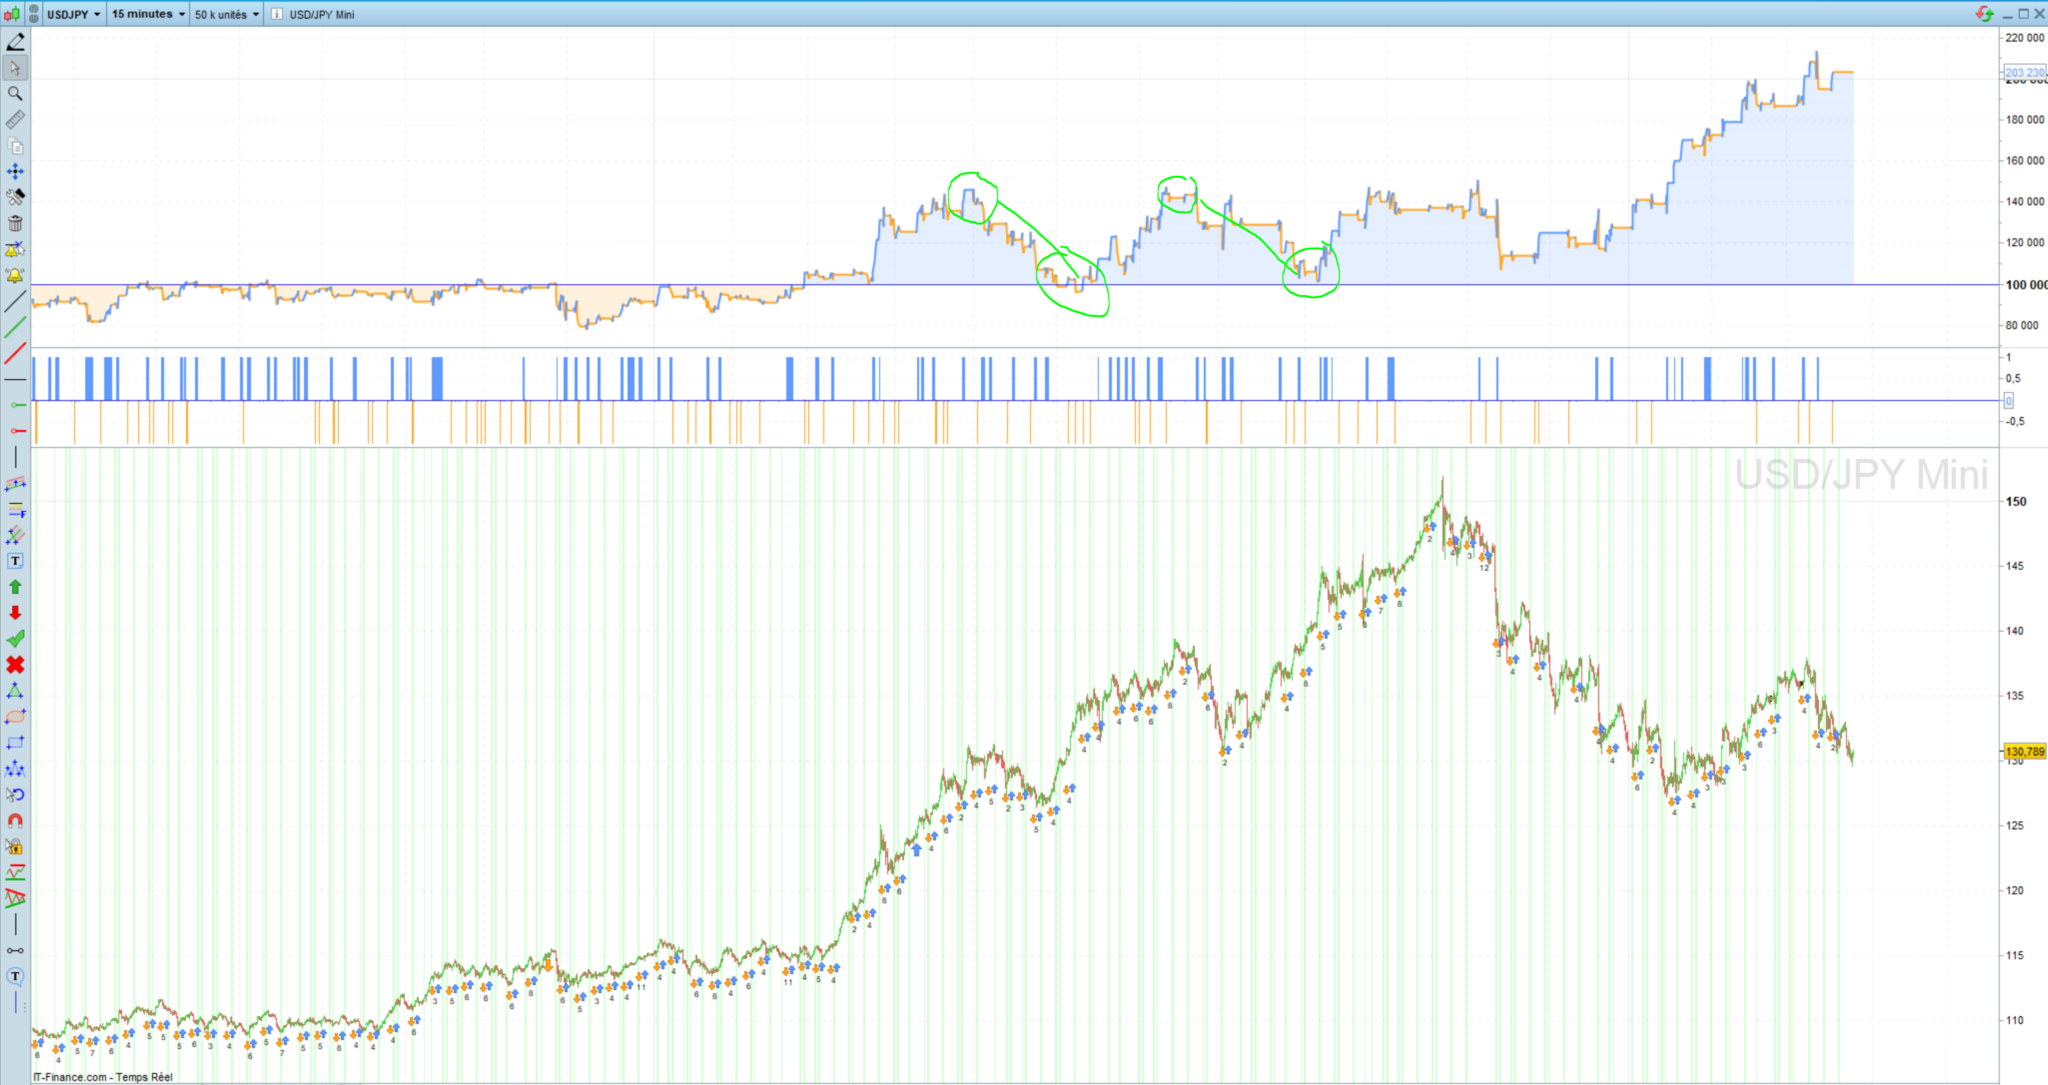Click the refresh sync icon top right
2048x1085 pixels.
pyautogui.click(x=1984, y=14)
